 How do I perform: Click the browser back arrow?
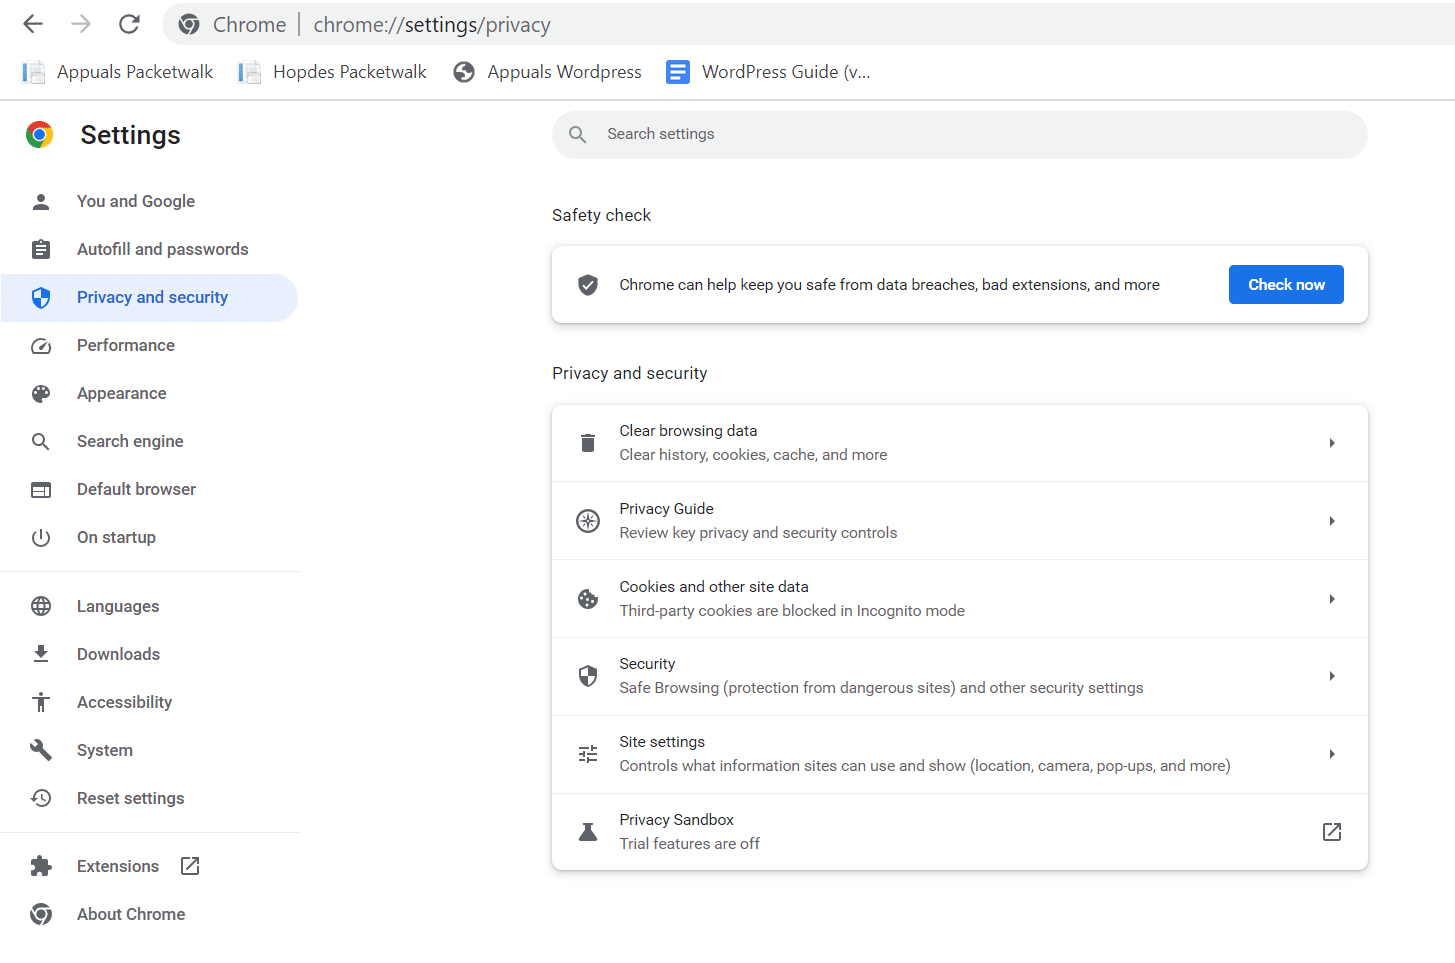point(33,24)
